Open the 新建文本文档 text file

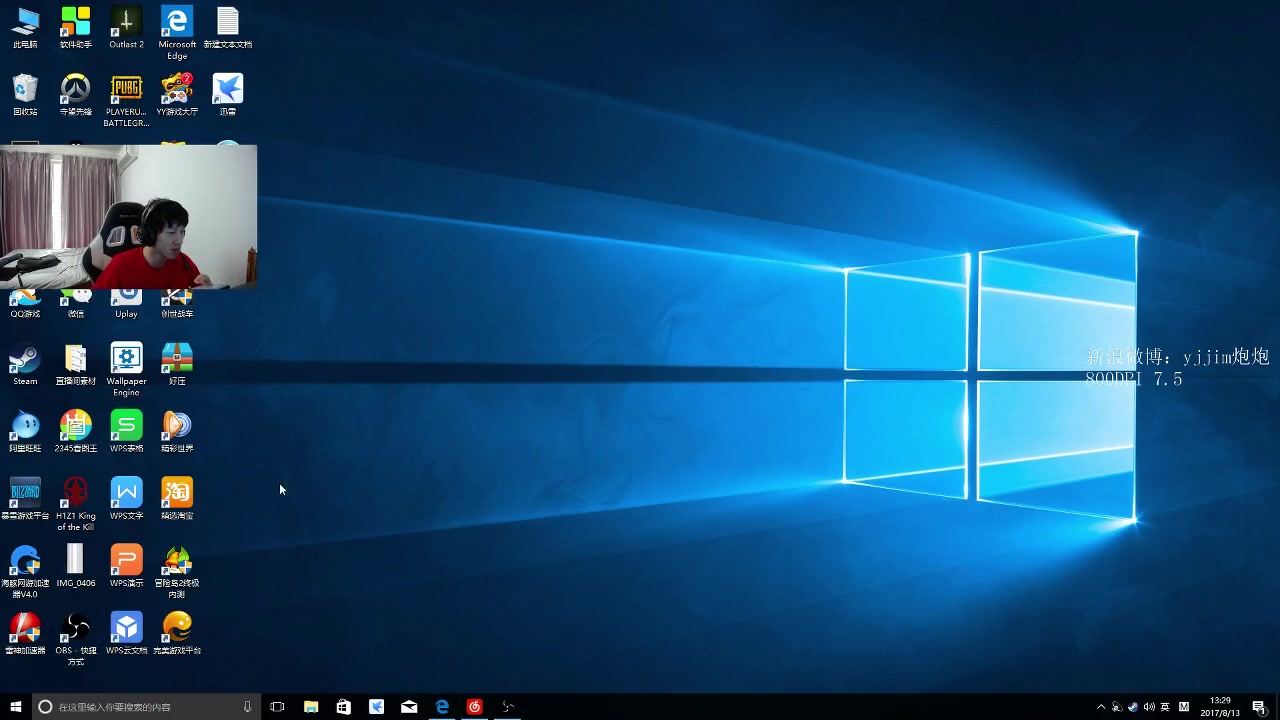pyautogui.click(x=228, y=28)
